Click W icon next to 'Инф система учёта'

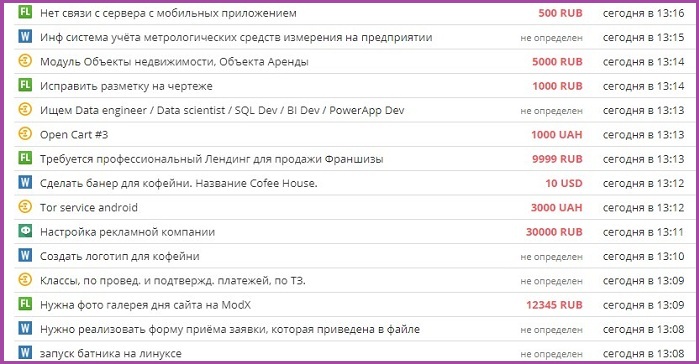coord(25,36)
